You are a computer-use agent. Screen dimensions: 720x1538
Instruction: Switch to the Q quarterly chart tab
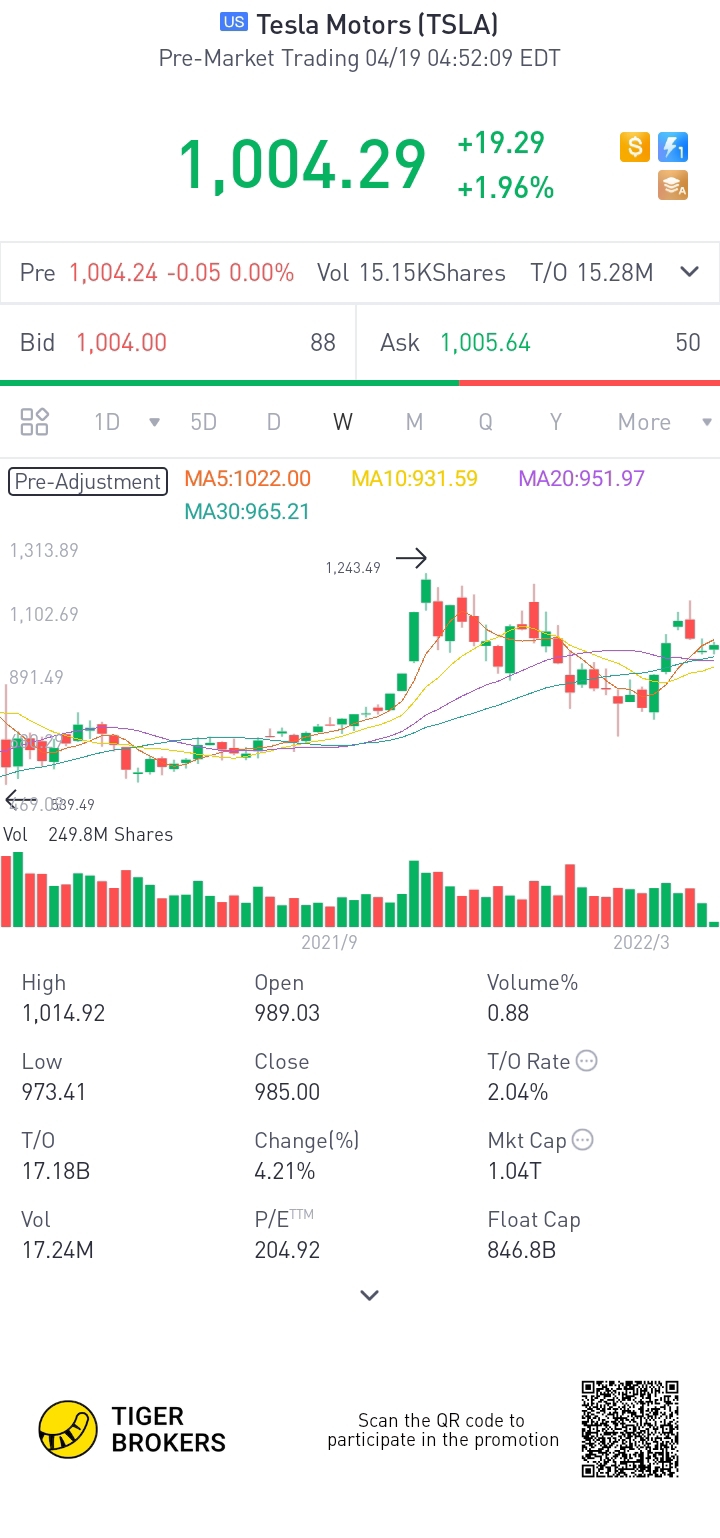point(485,422)
